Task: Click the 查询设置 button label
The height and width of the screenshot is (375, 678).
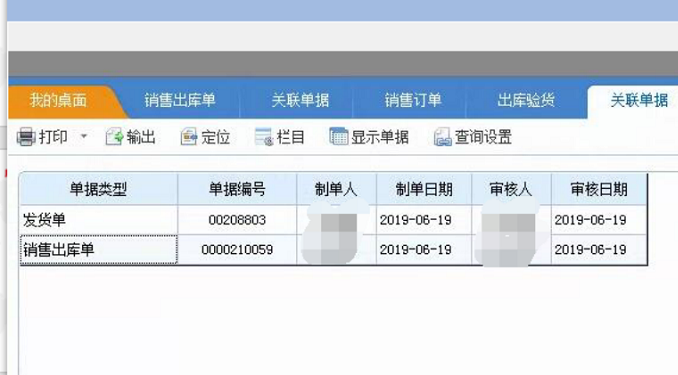Action: coord(483,137)
